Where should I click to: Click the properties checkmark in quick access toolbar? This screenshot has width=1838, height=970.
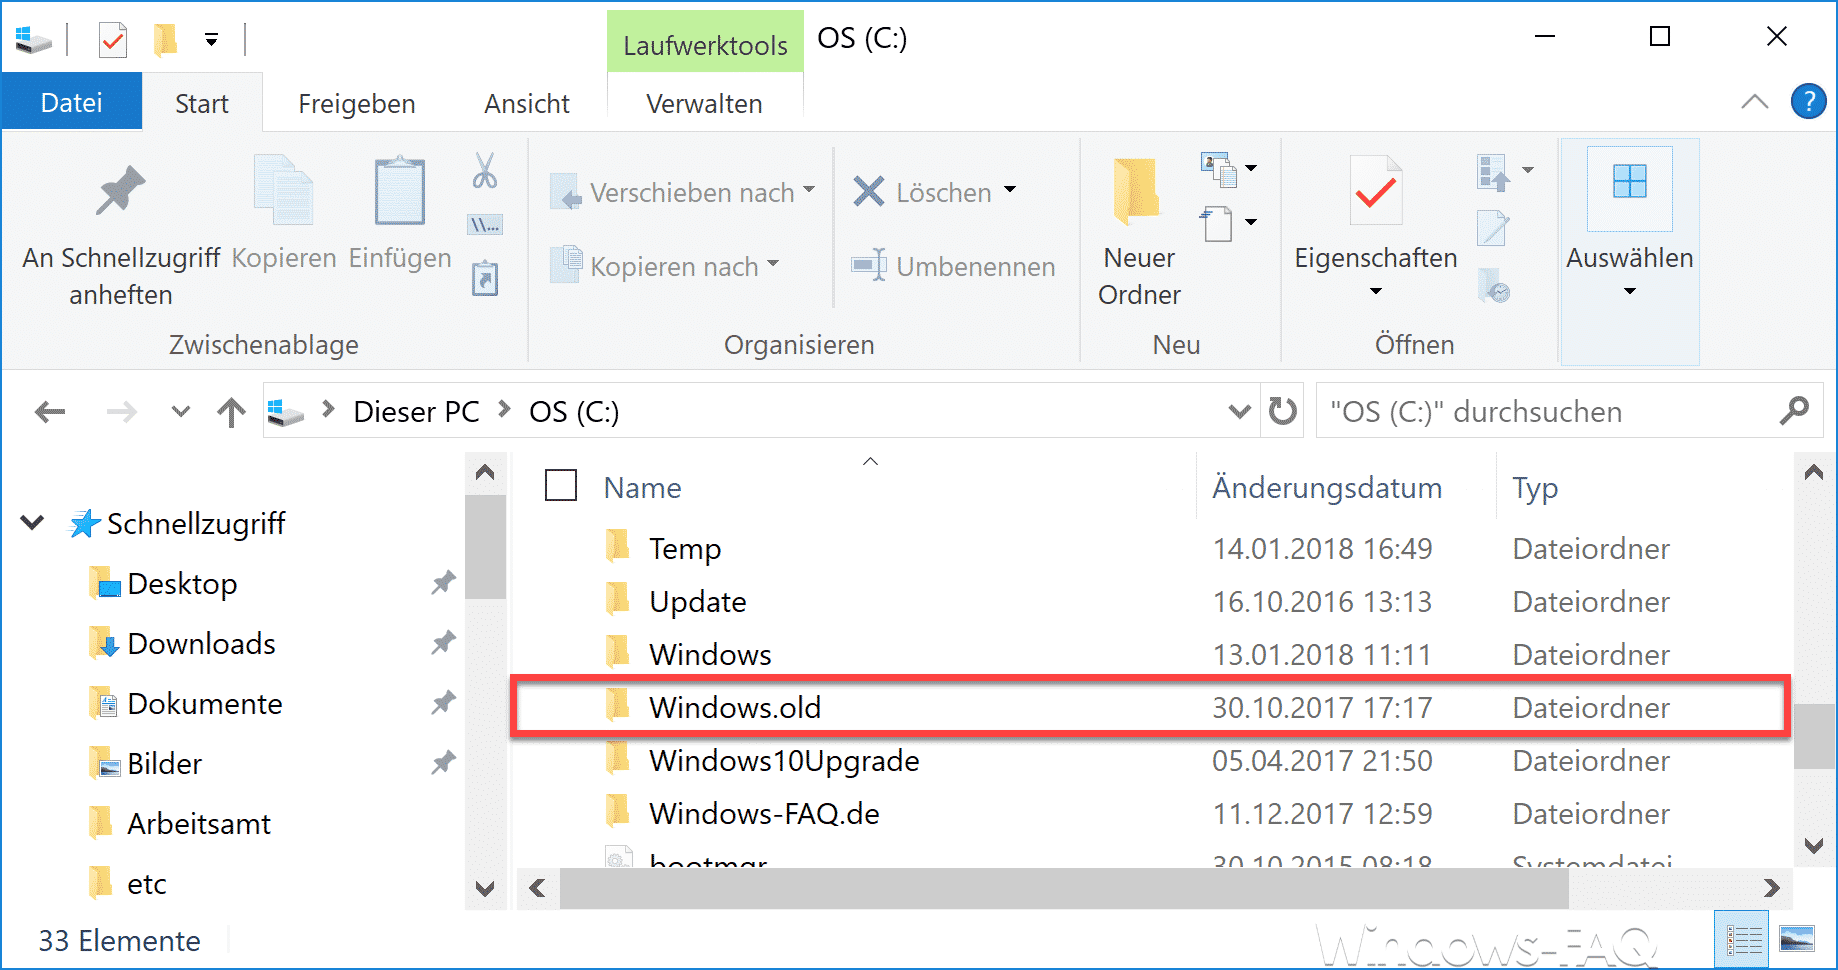click(113, 40)
